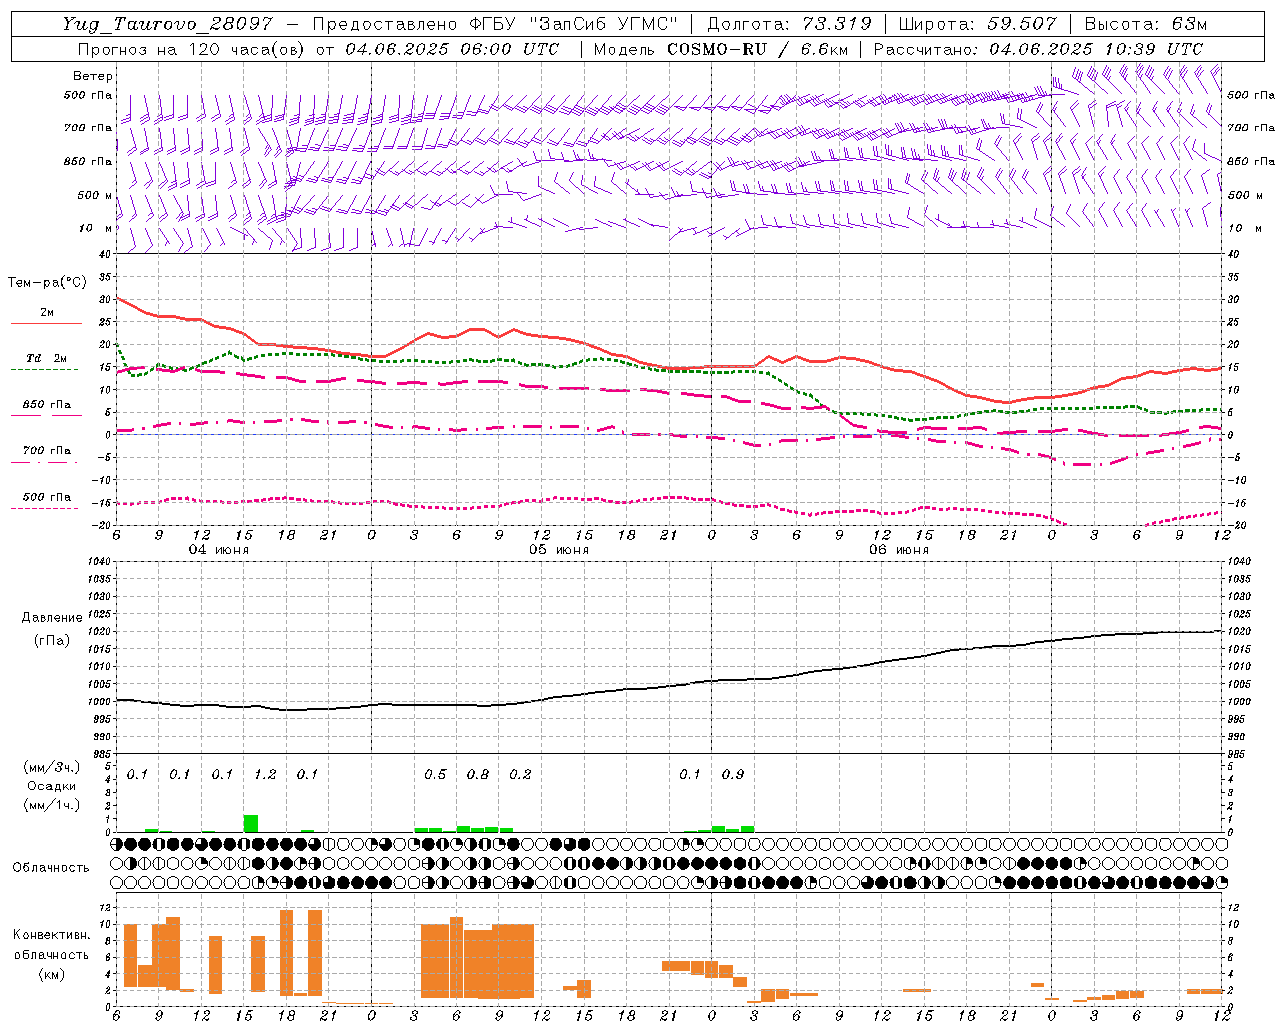Click the date label 05 июня
The height and width of the screenshot is (1024, 1280).
click(x=559, y=550)
